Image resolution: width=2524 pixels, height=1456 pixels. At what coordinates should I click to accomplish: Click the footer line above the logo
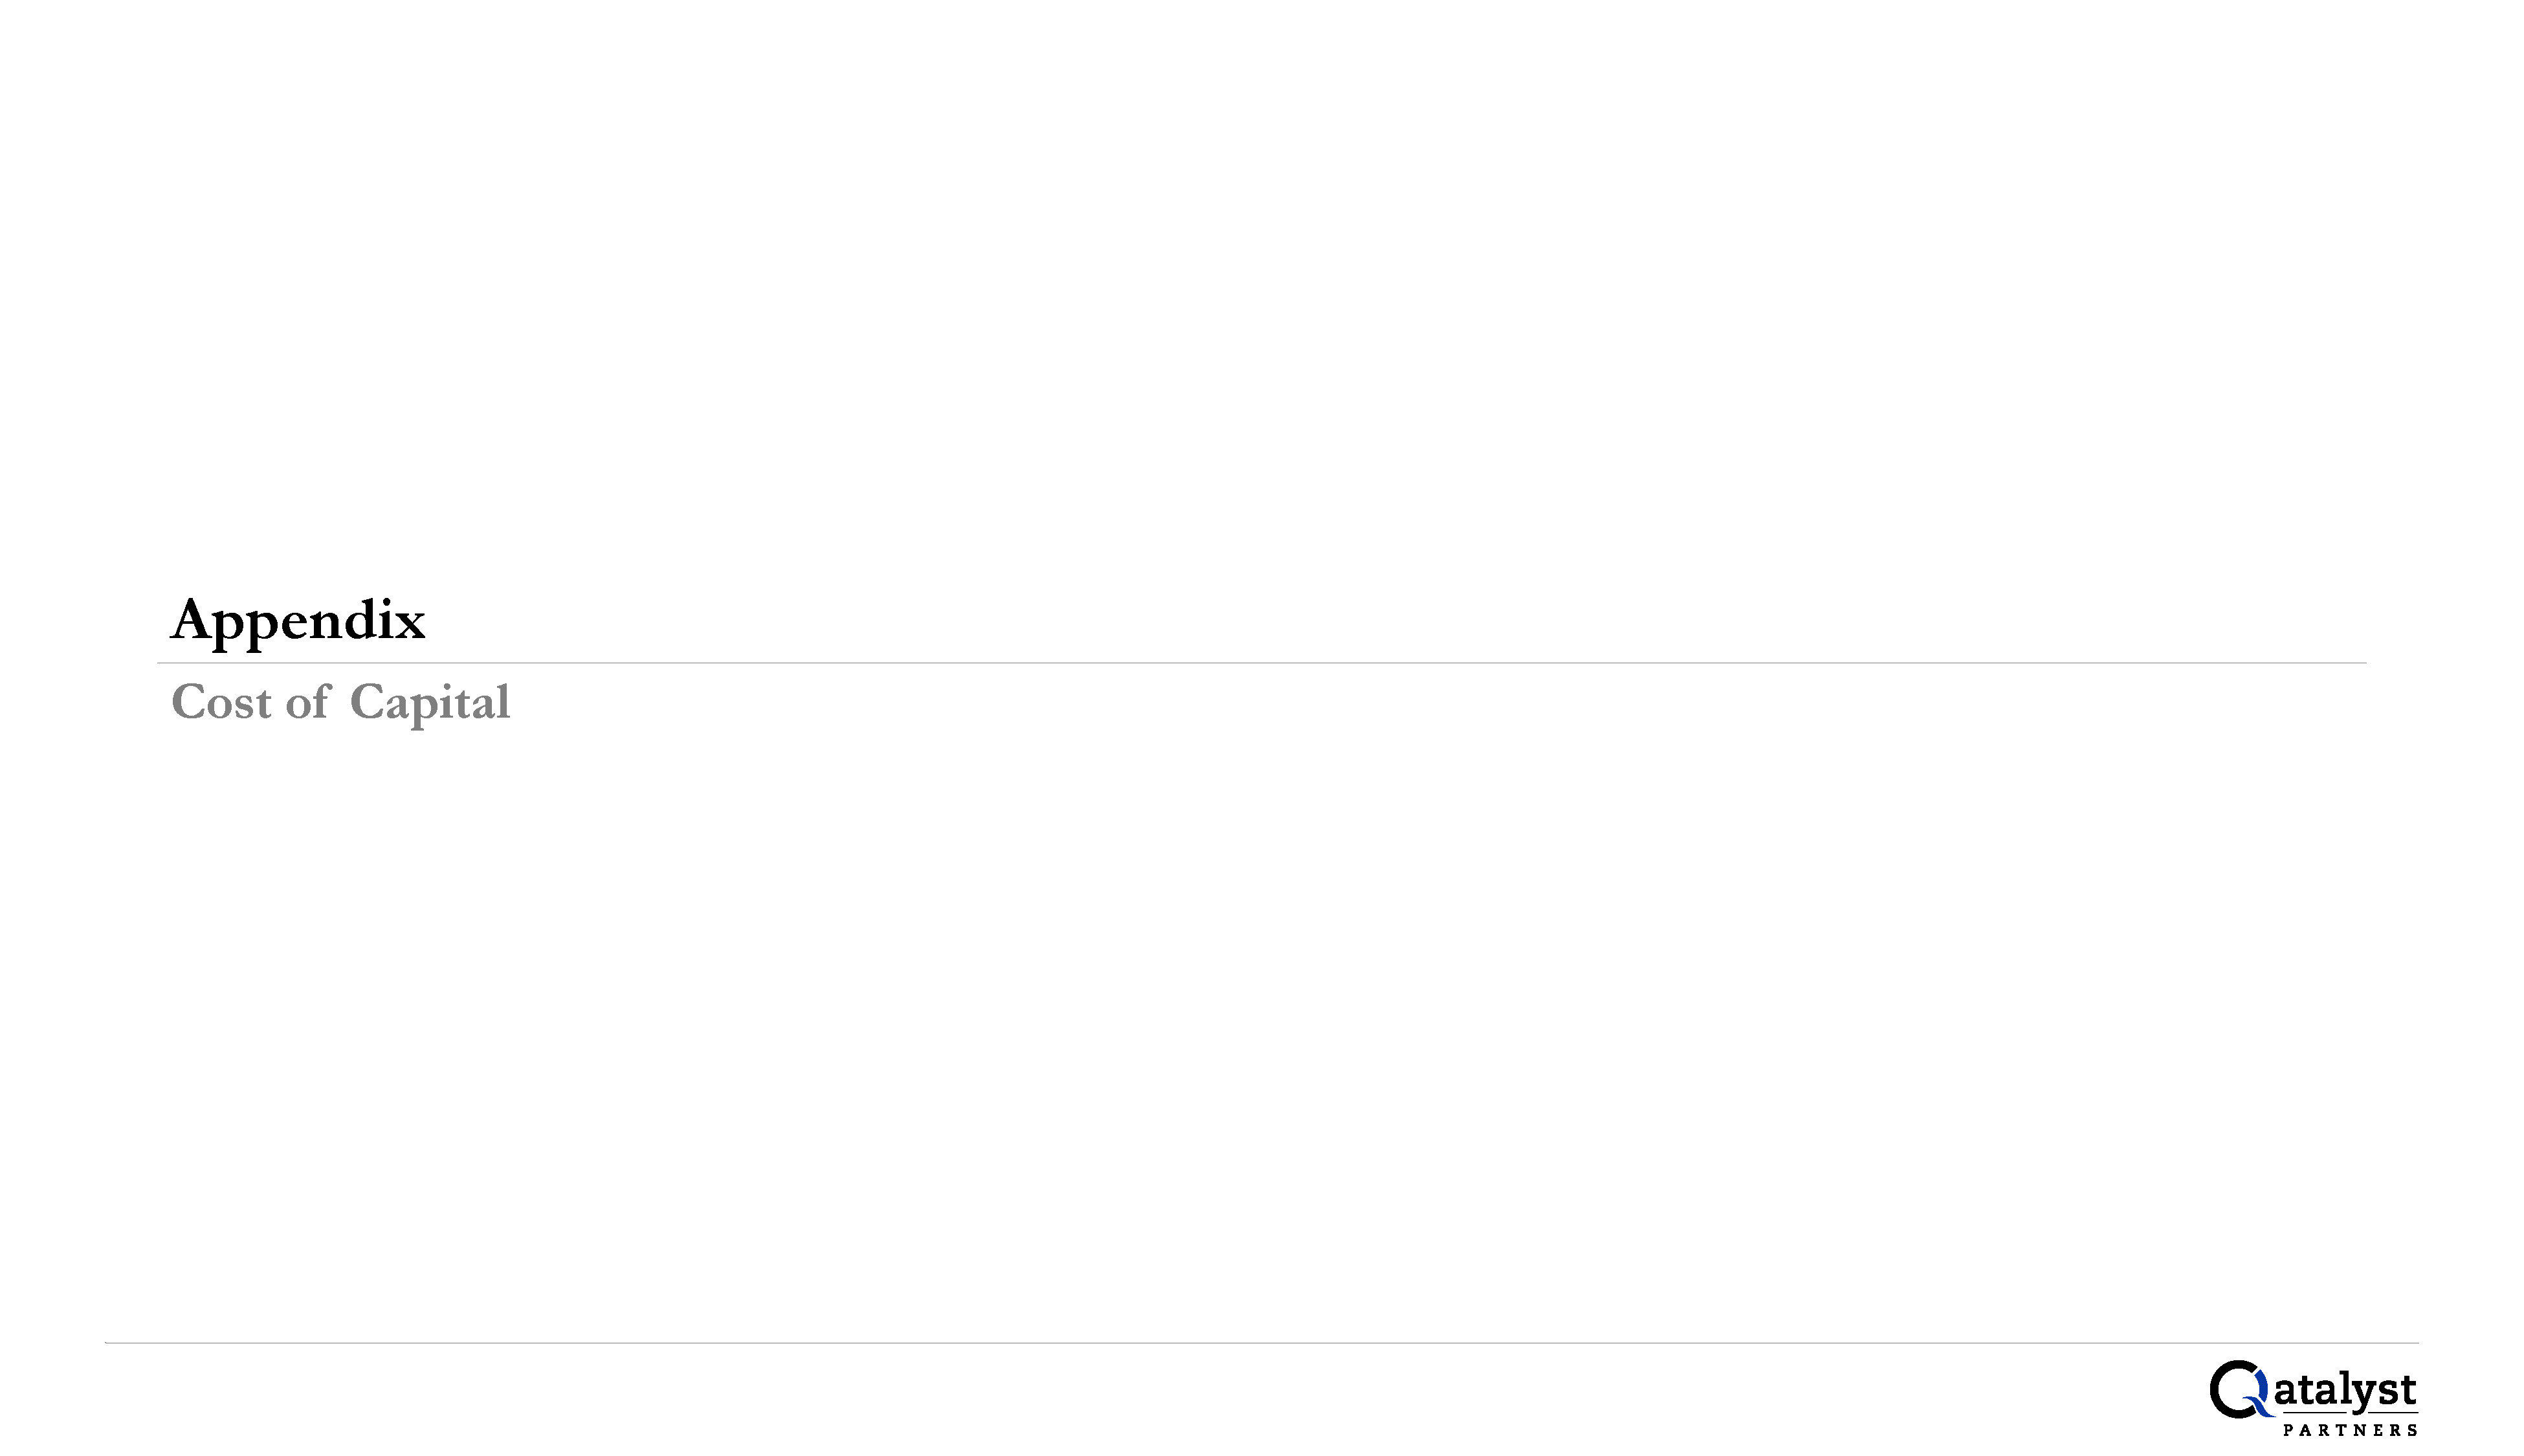tap(1261, 1342)
